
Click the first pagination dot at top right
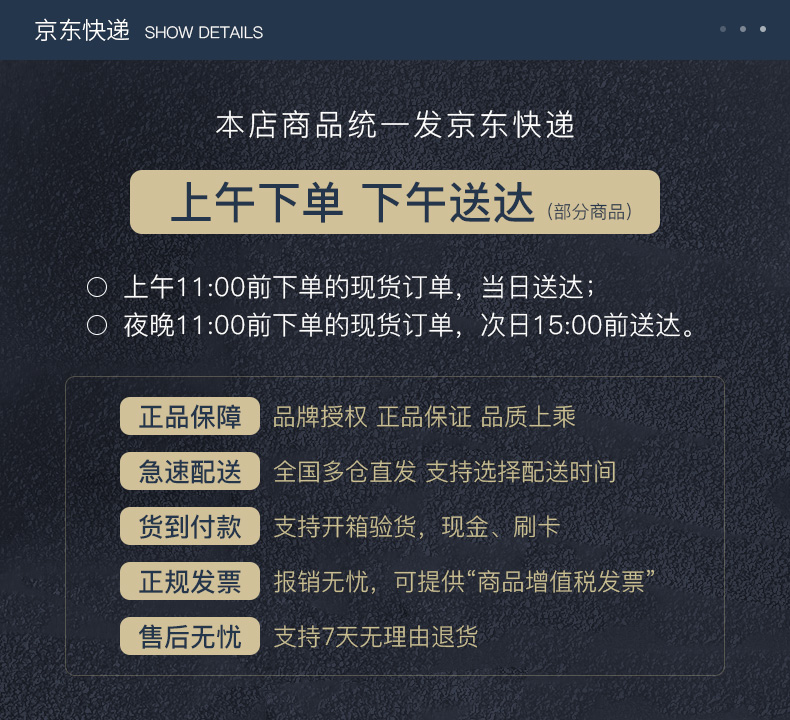click(723, 29)
